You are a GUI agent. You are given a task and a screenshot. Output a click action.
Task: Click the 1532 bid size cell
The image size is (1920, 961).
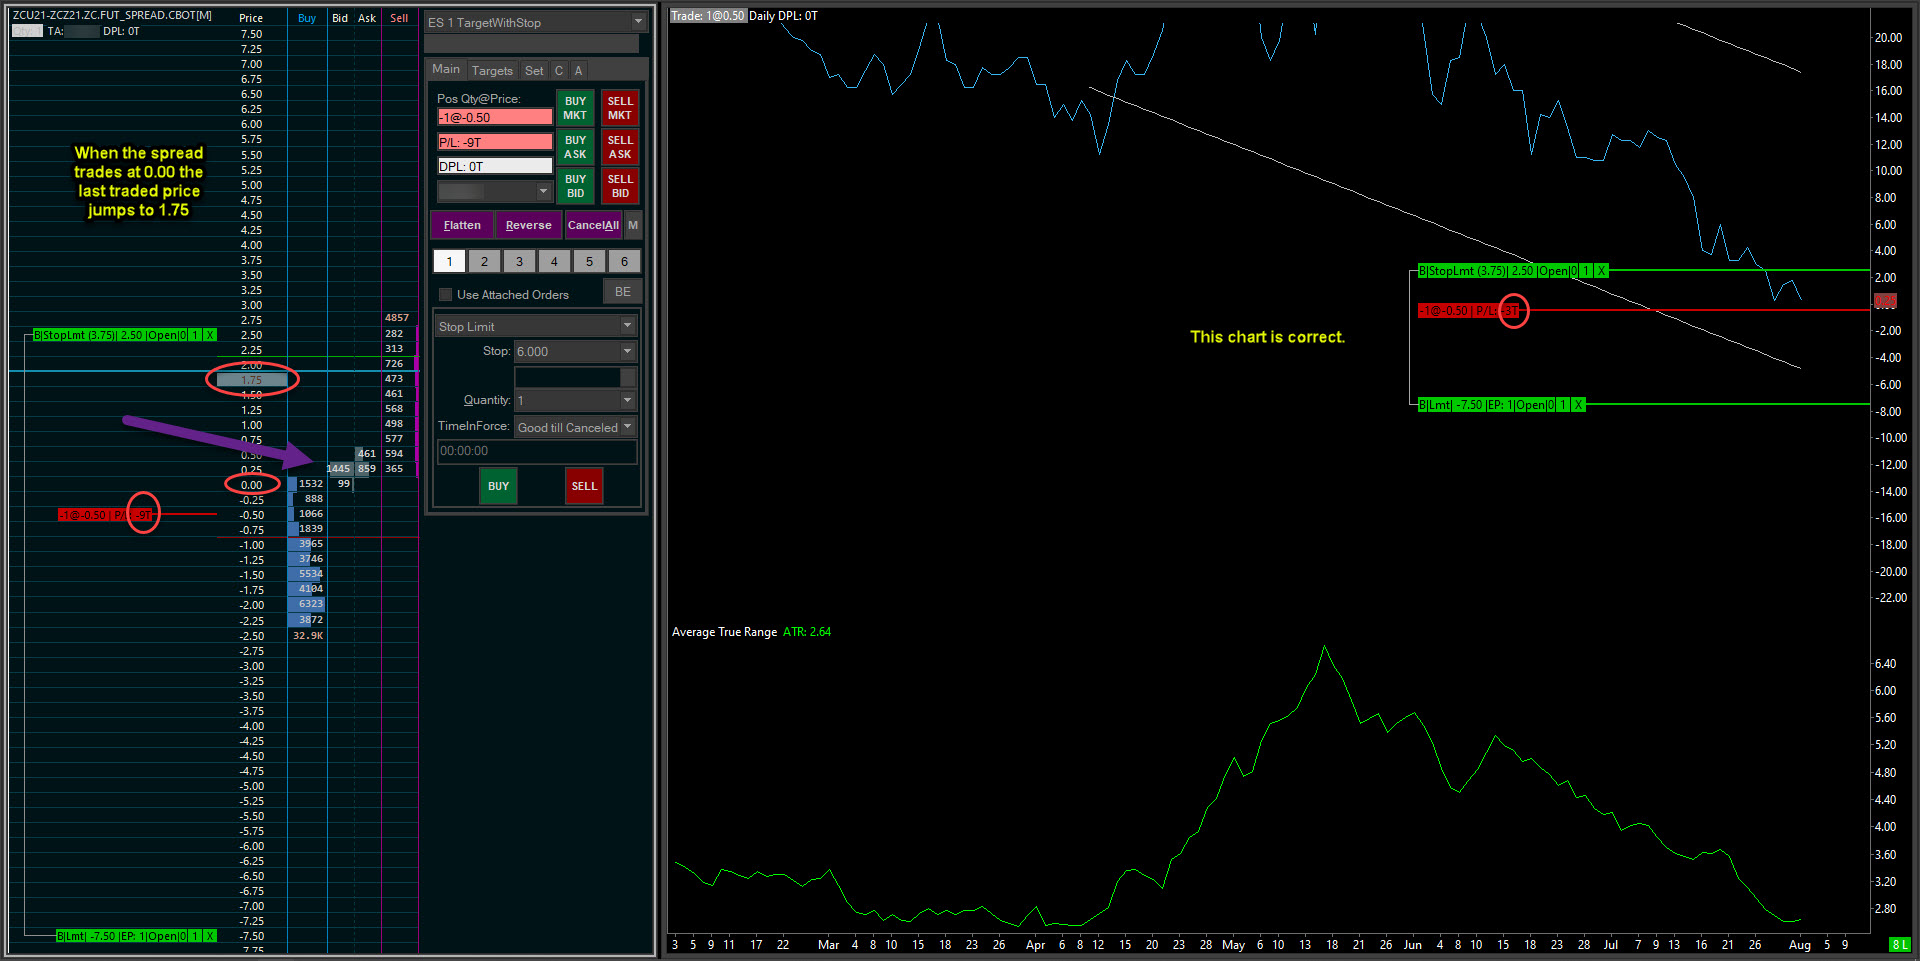311,484
